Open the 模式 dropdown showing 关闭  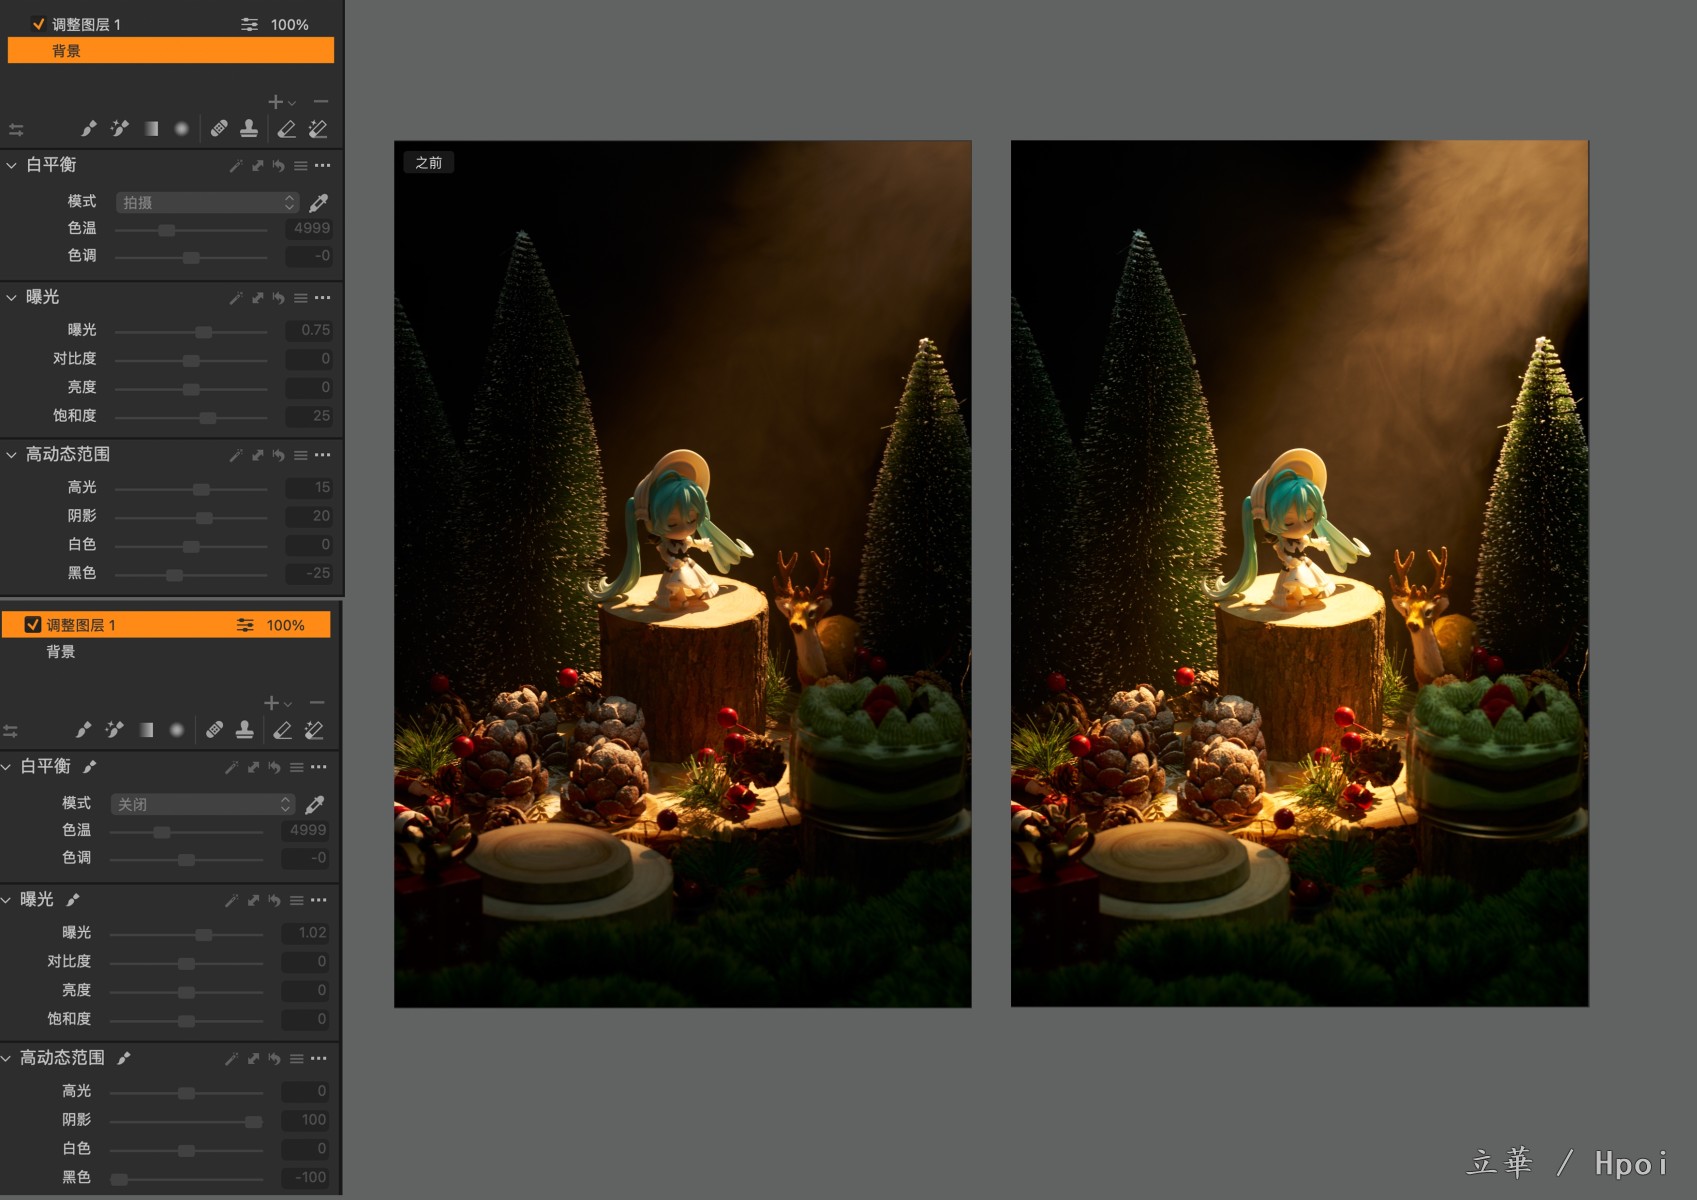203,804
